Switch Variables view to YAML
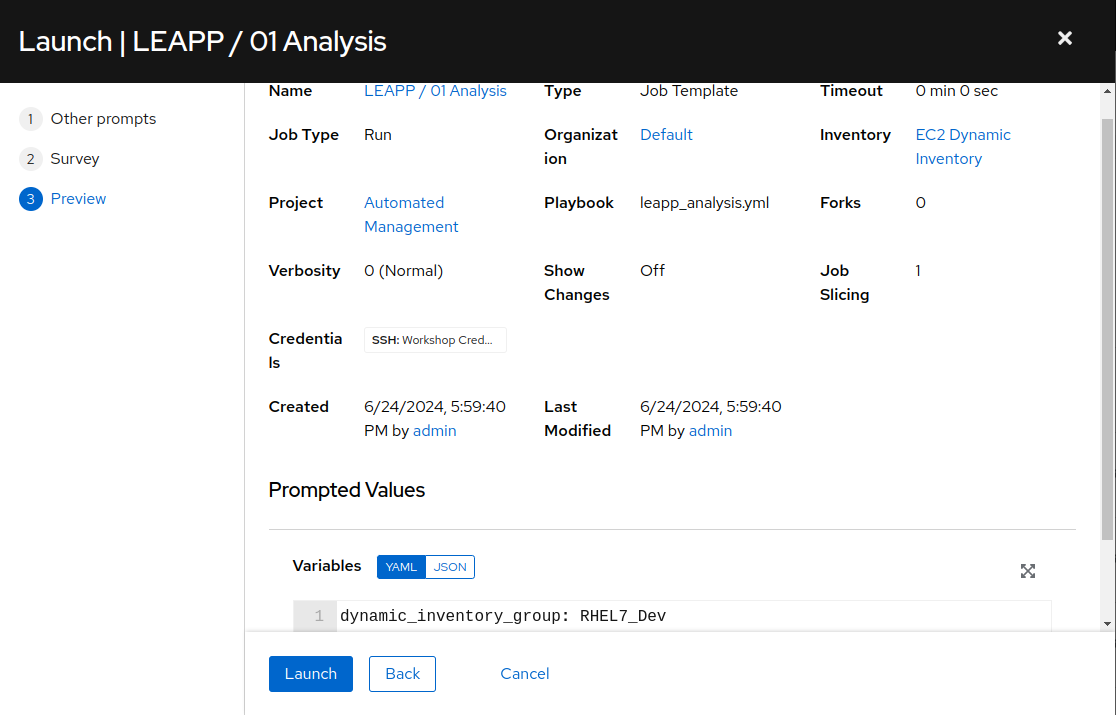Viewport: 1116px width, 715px height. click(401, 567)
